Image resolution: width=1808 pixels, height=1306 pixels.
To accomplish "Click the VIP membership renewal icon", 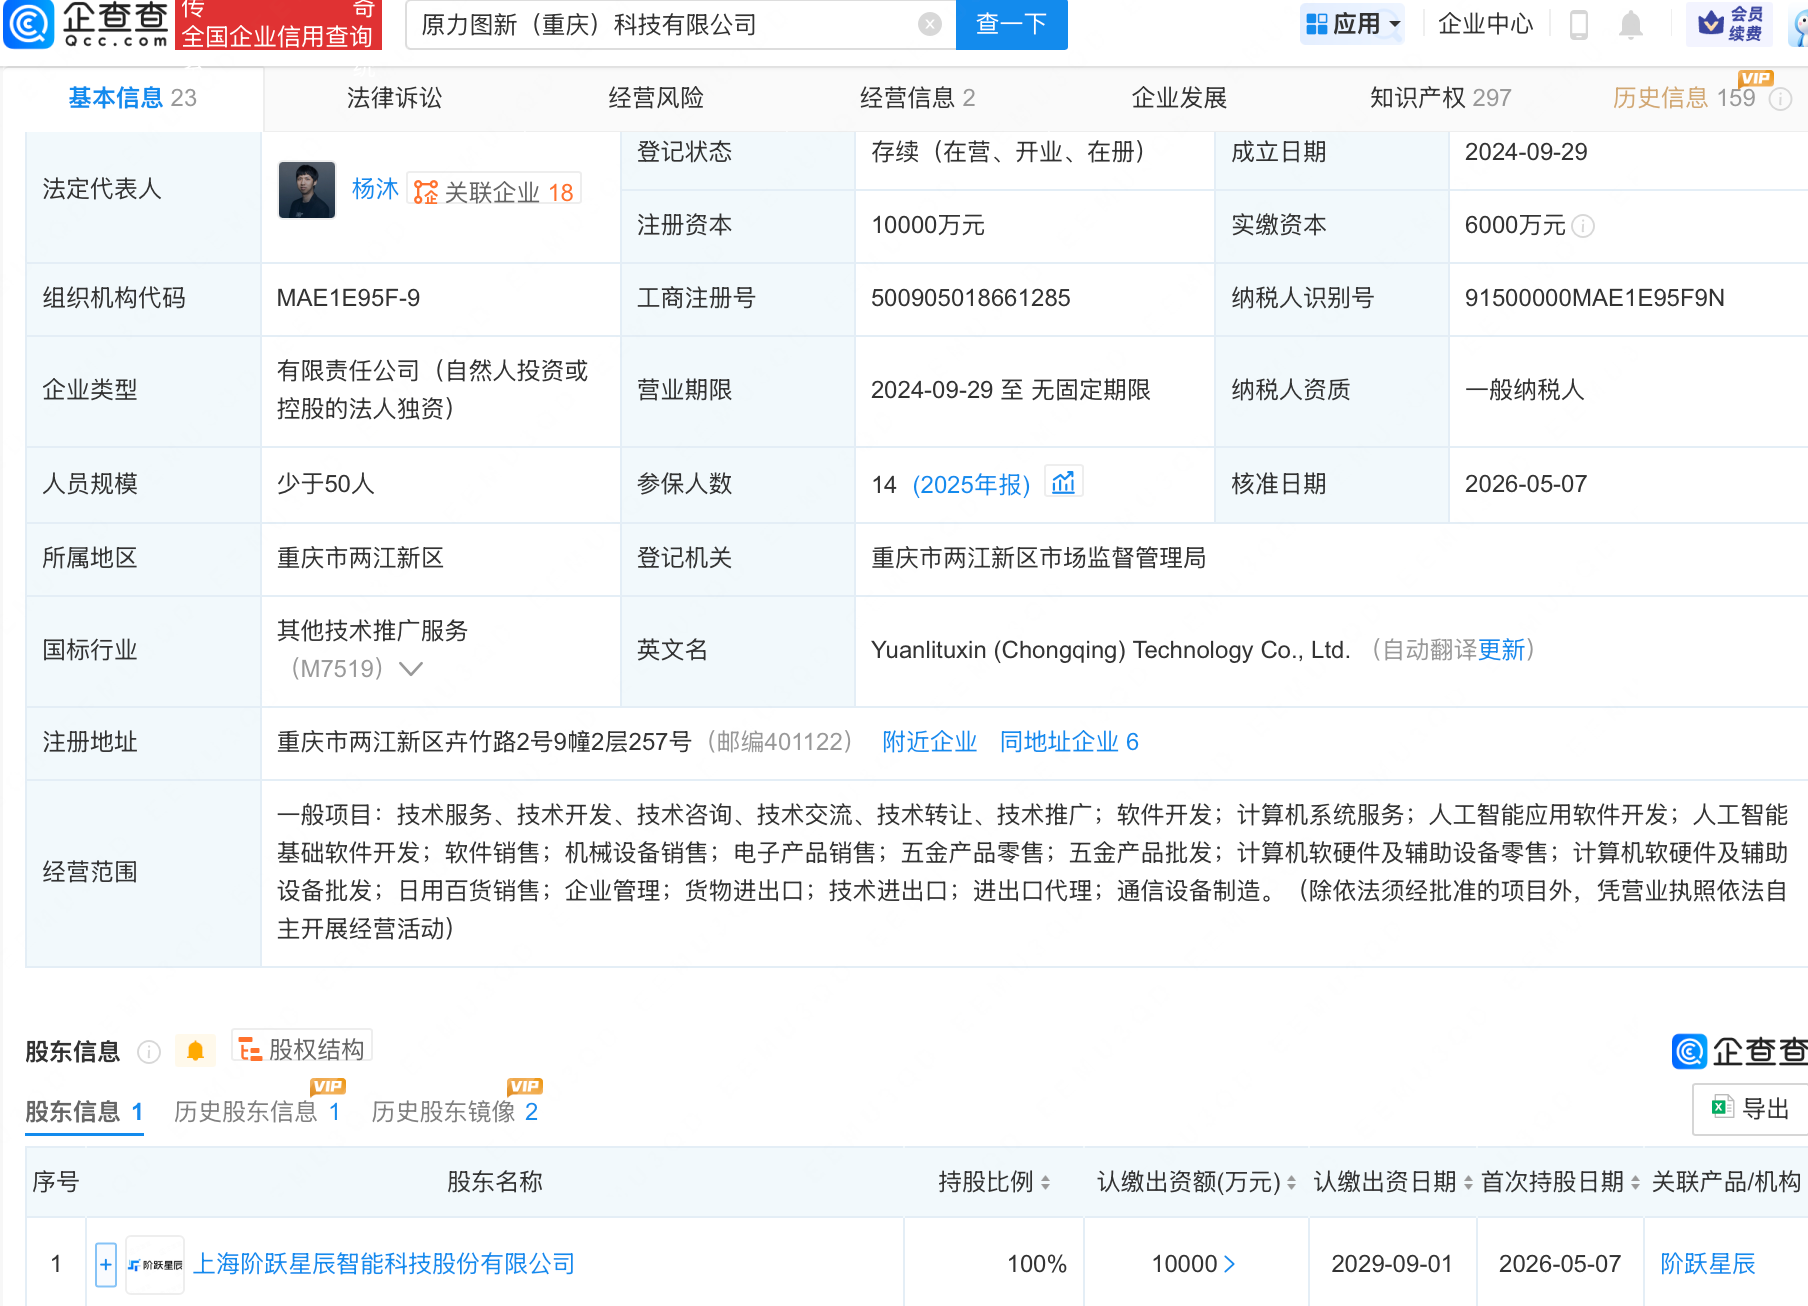I will [1731, 23].
